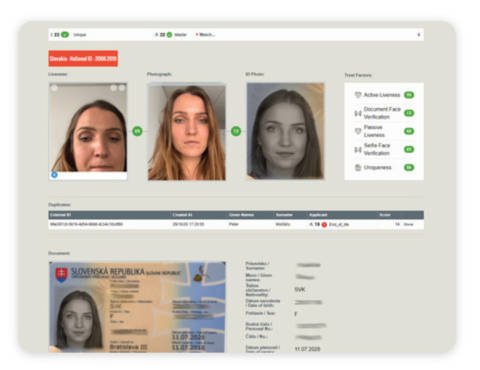
Task: Click the Applicant column header
Action: [x=318, y=215]
